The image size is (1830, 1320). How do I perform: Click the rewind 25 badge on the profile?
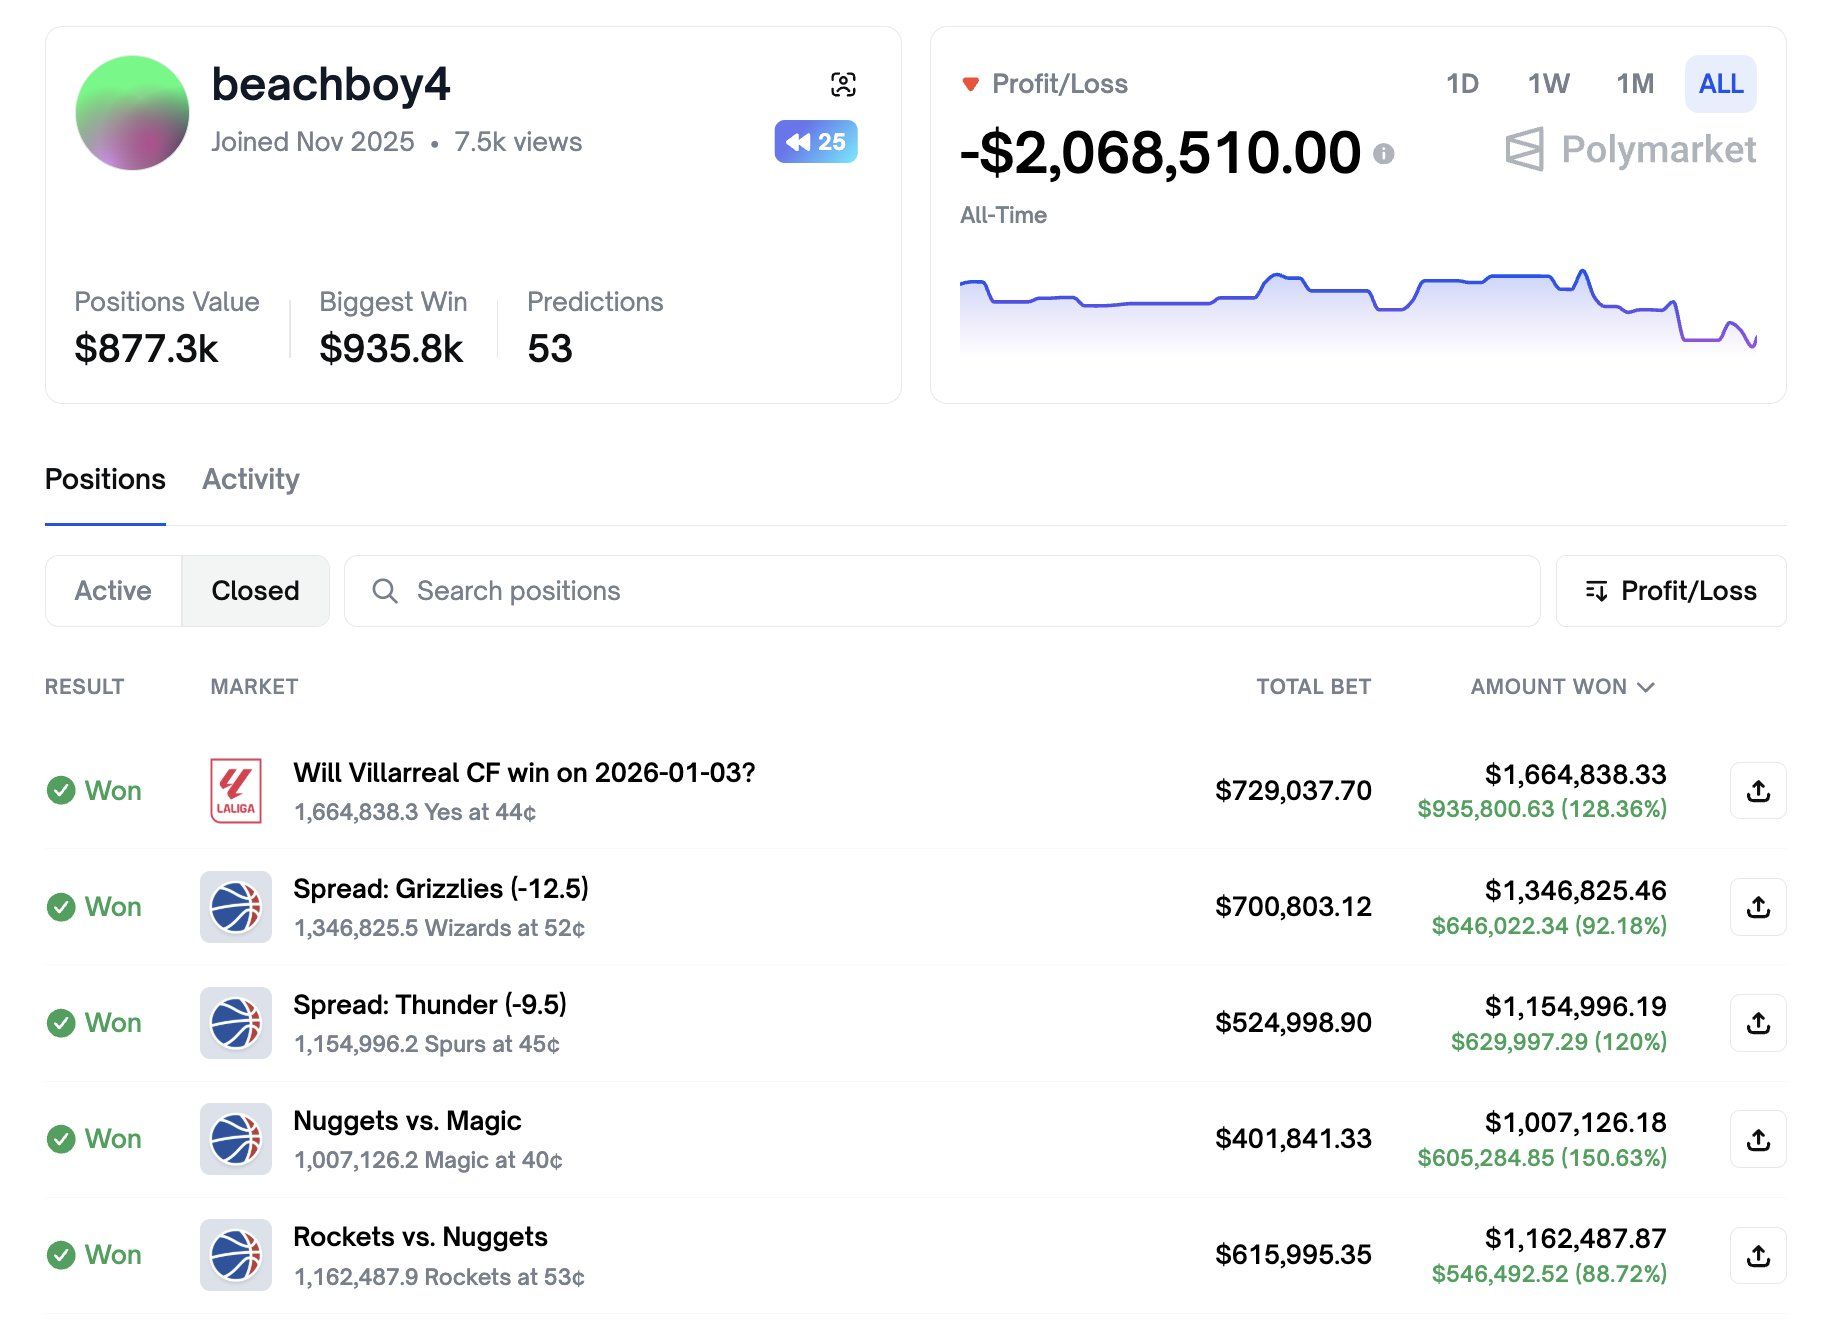(816, 142)
